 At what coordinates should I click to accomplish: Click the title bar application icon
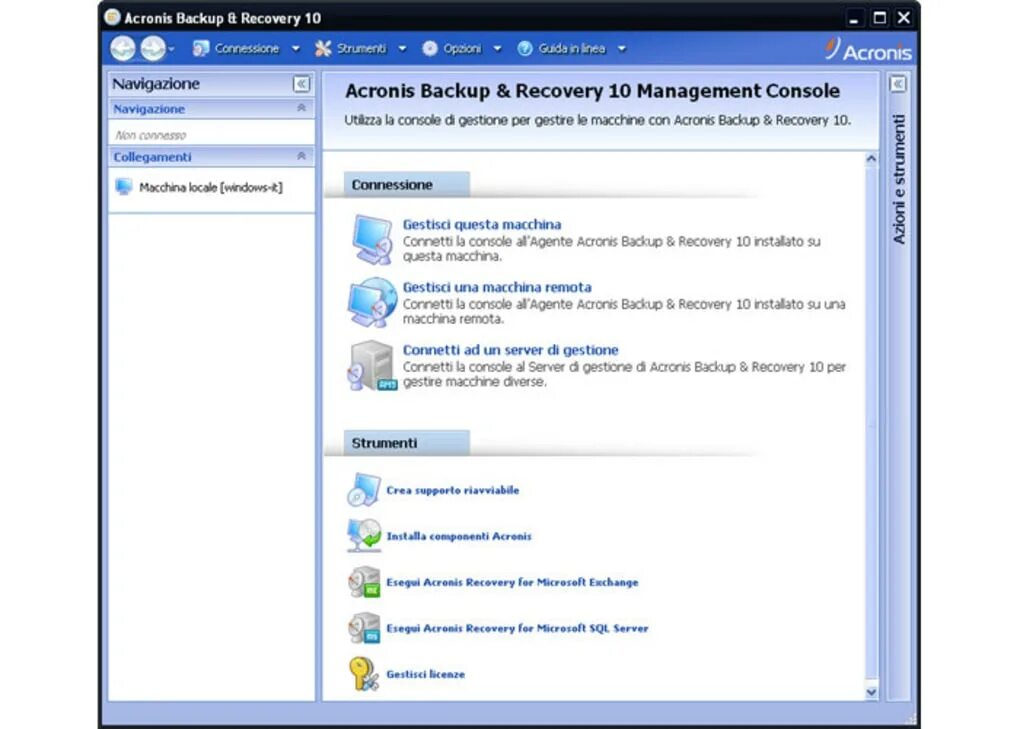113,17
